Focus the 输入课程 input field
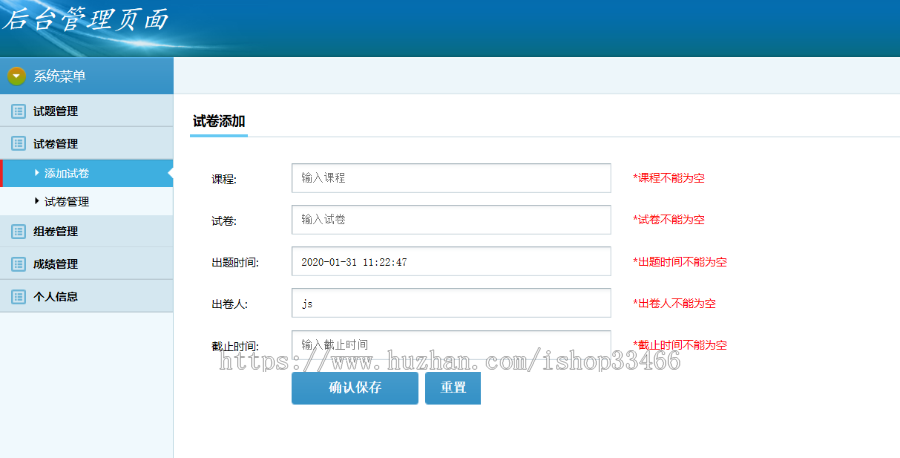The height and width of the screenshot is (458, 900). pos(451,178)
